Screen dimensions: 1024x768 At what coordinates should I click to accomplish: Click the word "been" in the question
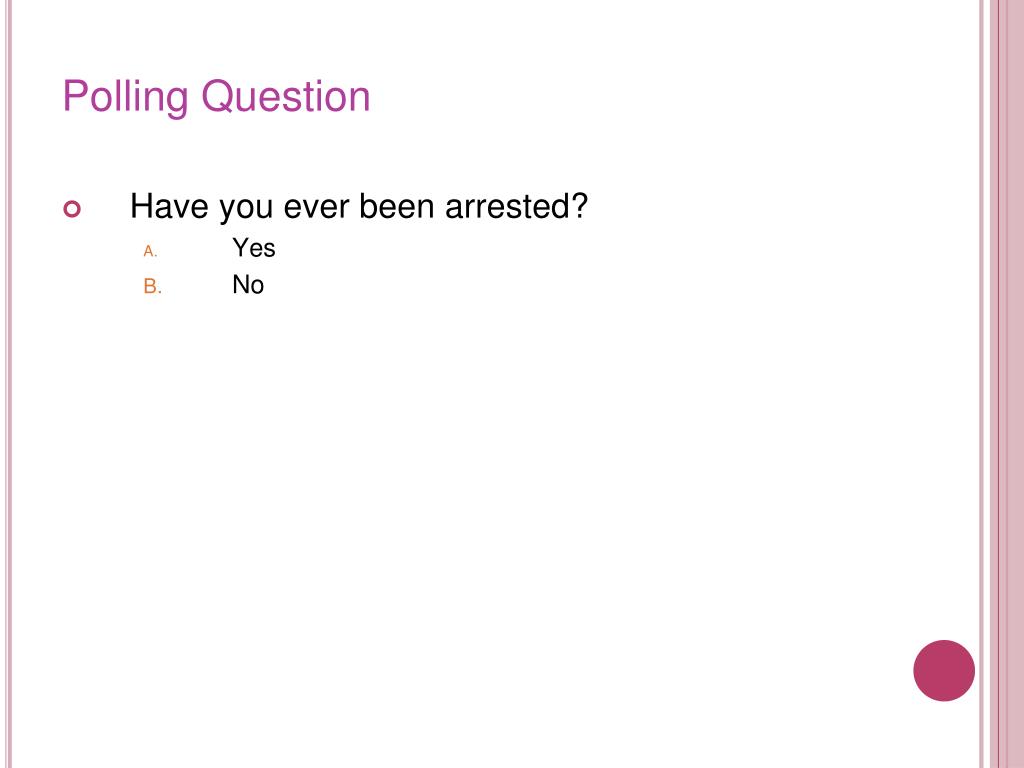coord(396,206)
